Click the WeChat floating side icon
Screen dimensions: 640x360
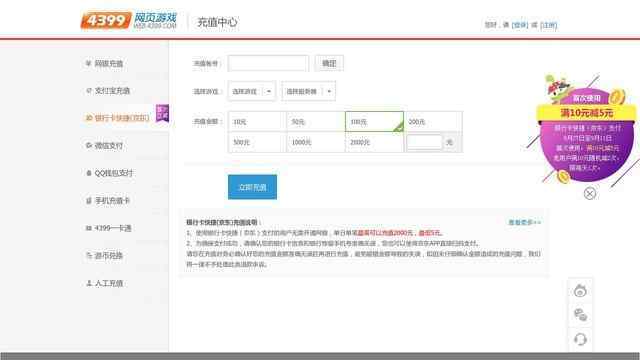pyautogui.click(x=580, y=315)
